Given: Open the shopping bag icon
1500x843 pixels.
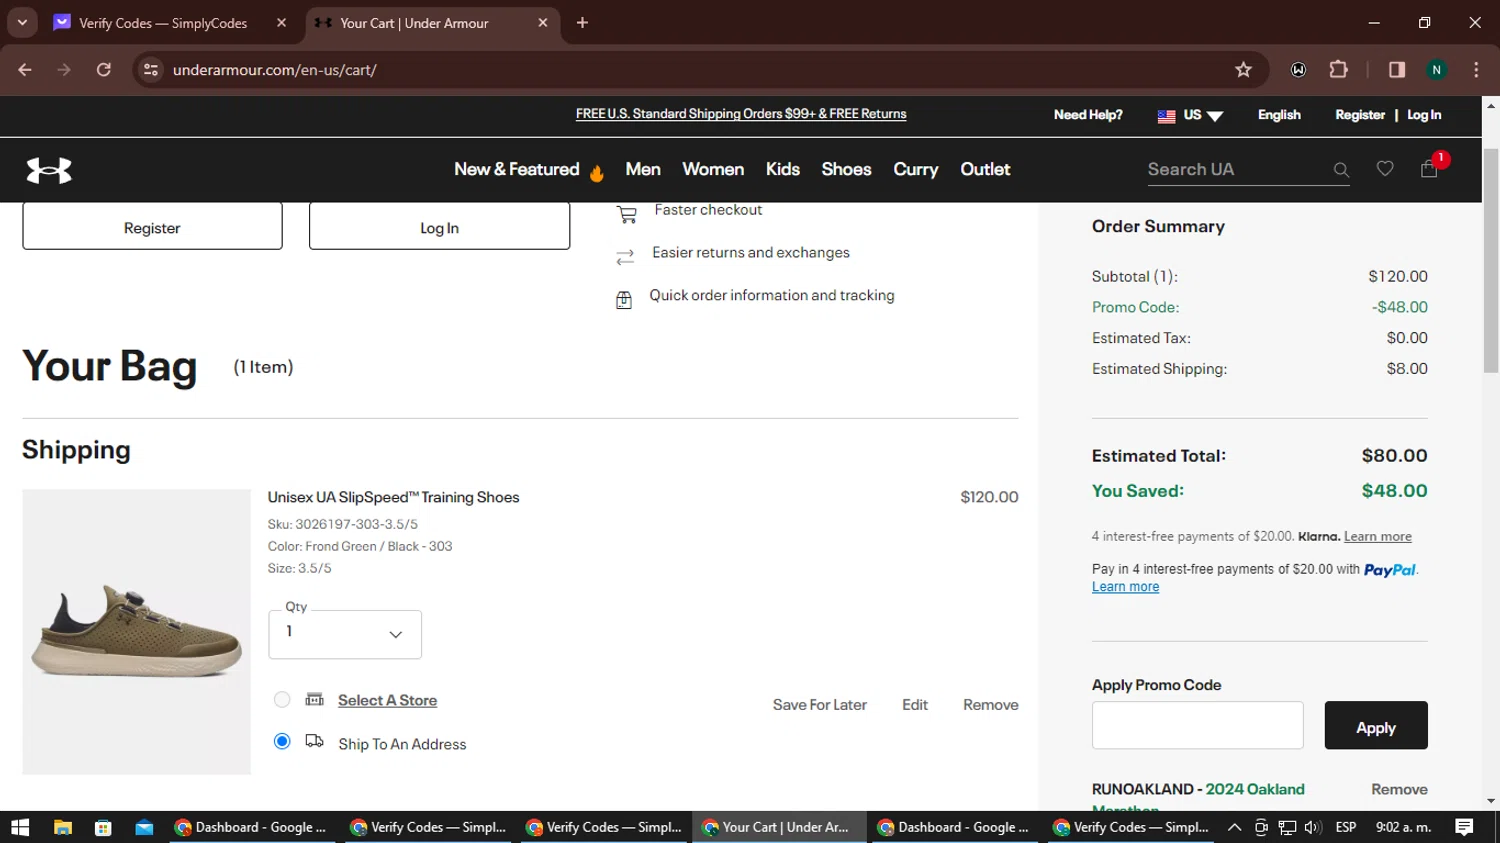Looking at the screenshot, I should tap(1429, 169).
